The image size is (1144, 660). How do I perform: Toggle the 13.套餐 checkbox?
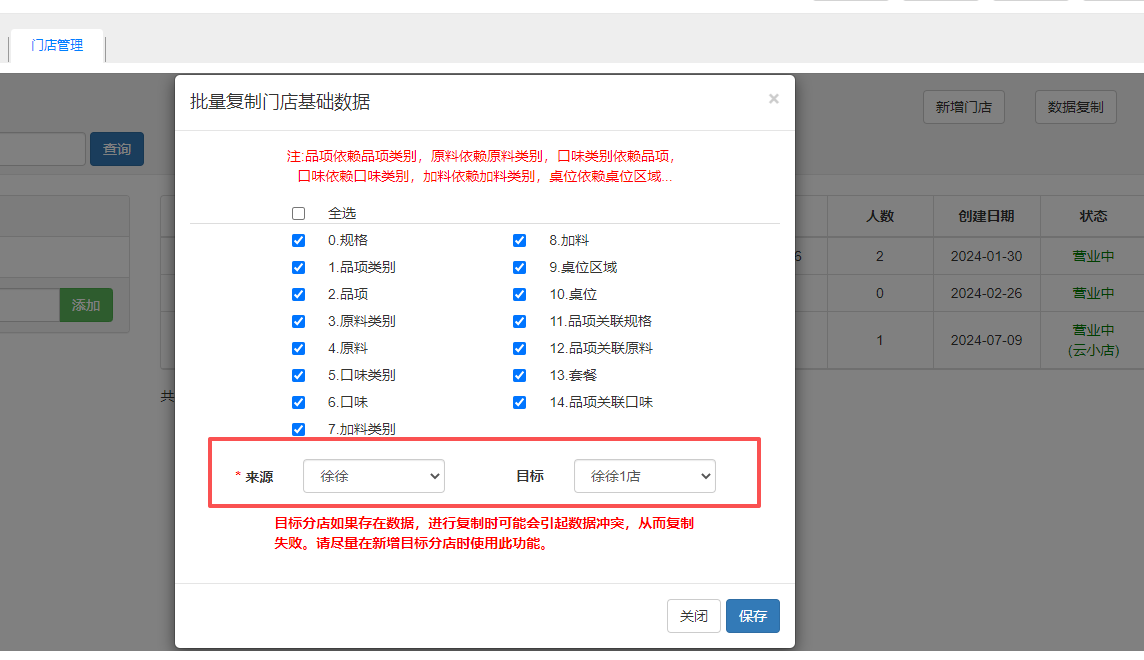point(519,375)
